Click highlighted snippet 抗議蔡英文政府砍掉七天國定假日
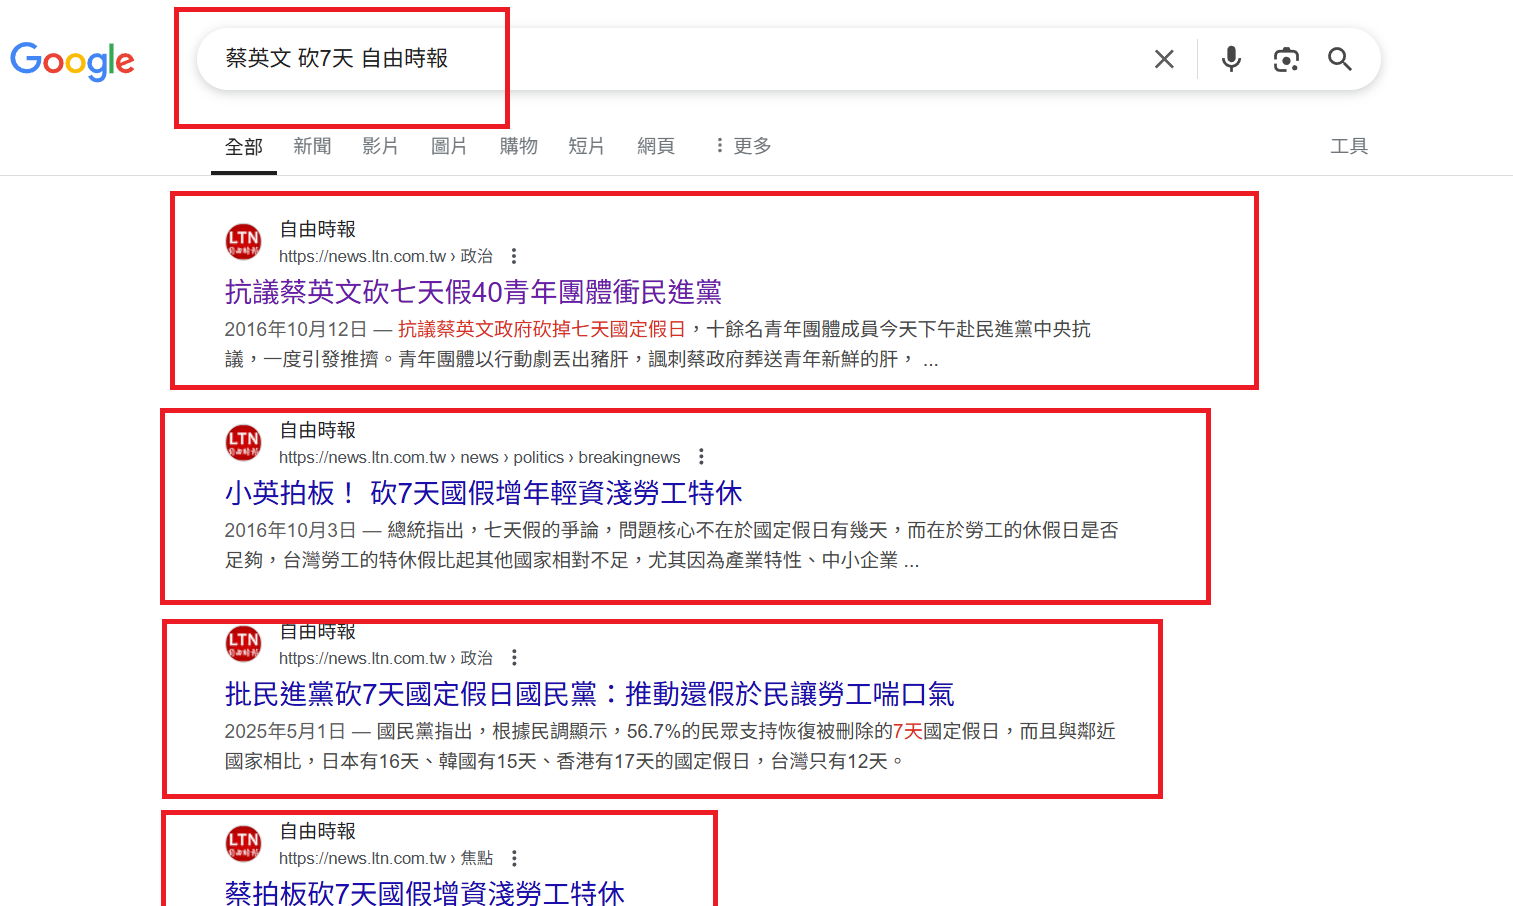 coord(542,329)
